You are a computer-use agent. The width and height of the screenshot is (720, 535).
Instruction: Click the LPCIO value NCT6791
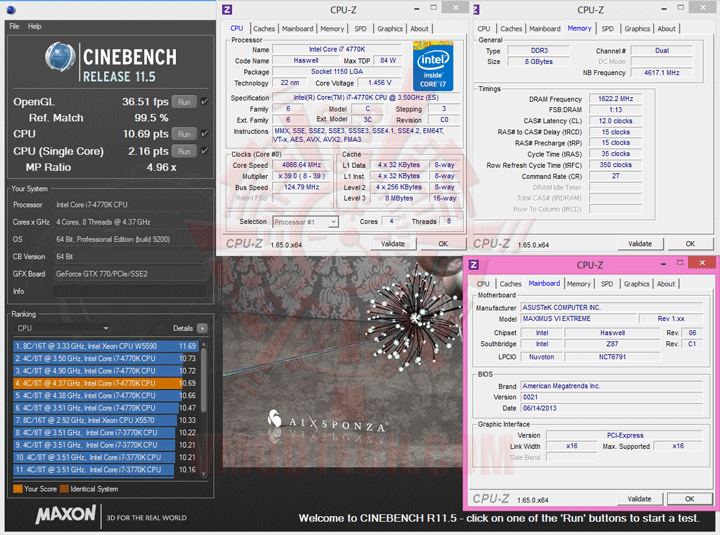(x=612, y=357)
